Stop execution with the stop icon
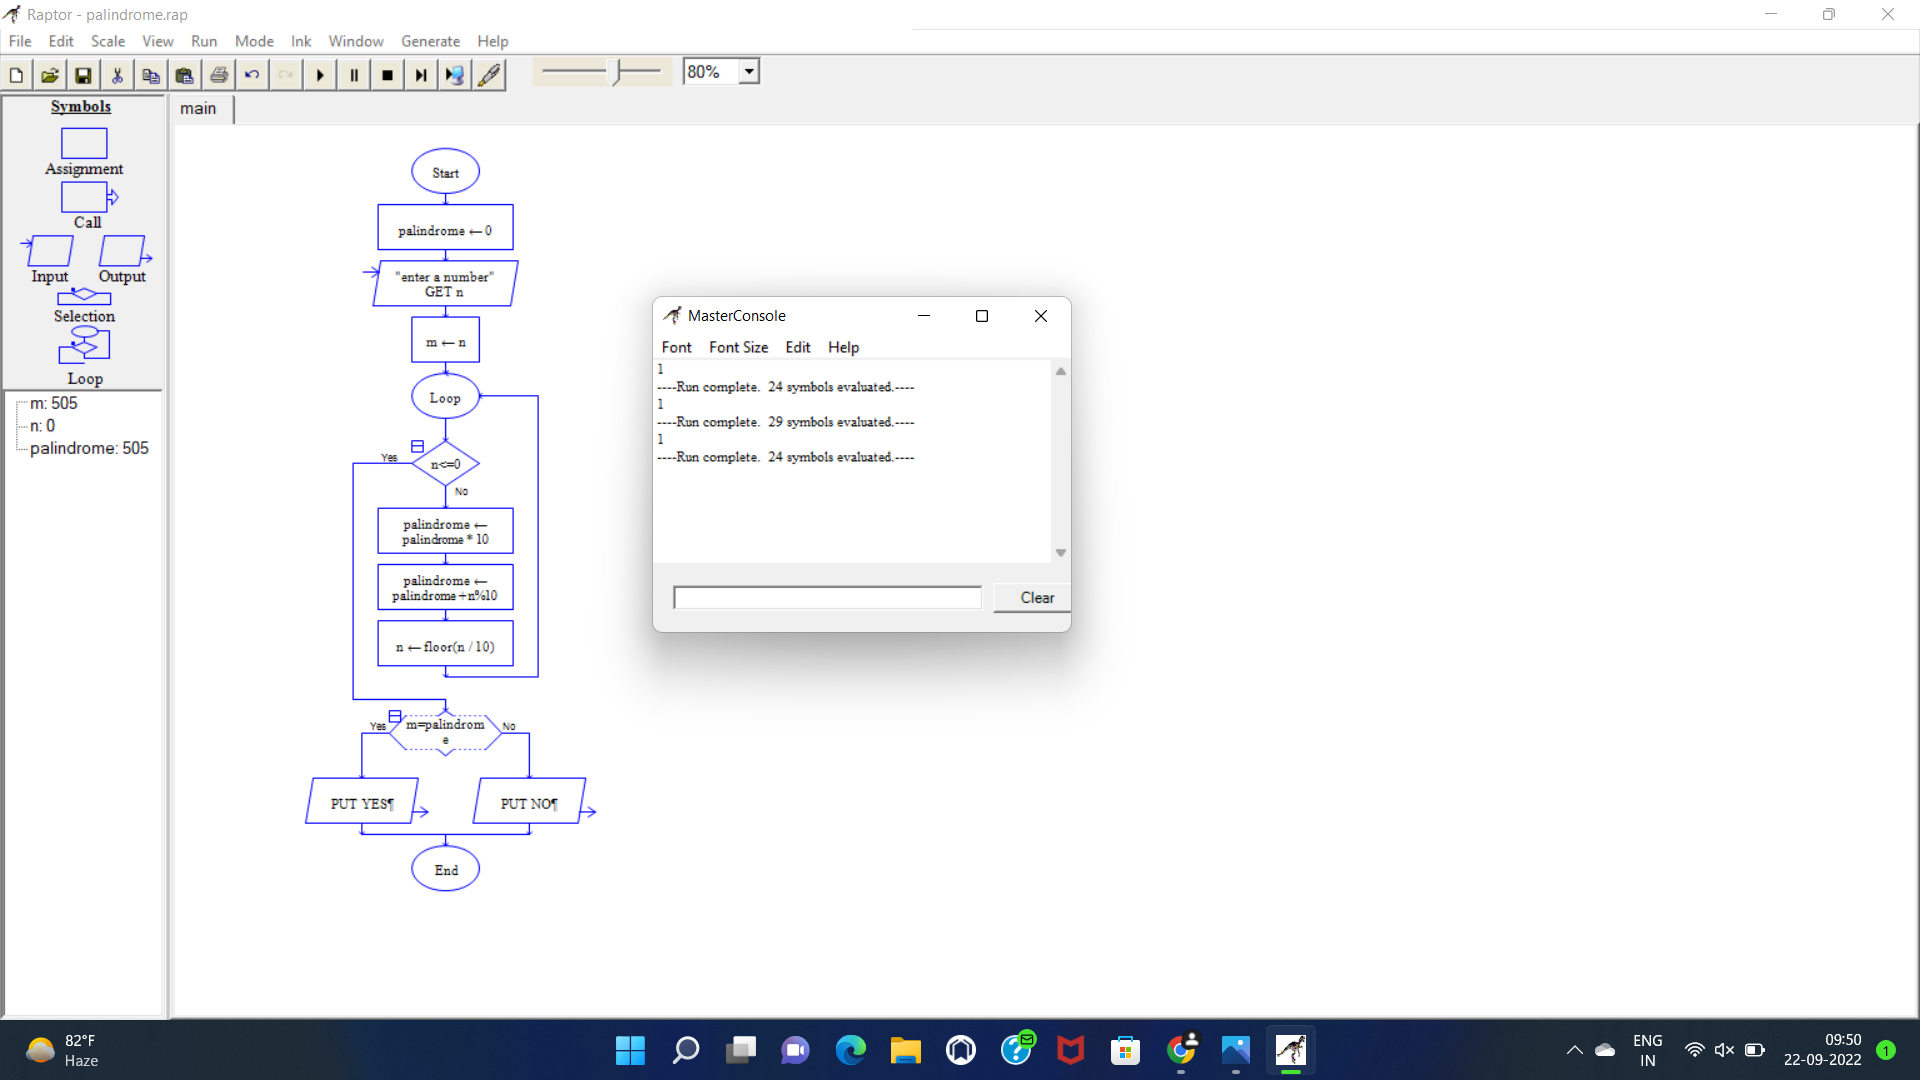Screen dimensions: 1920x1080 (387, 74)
